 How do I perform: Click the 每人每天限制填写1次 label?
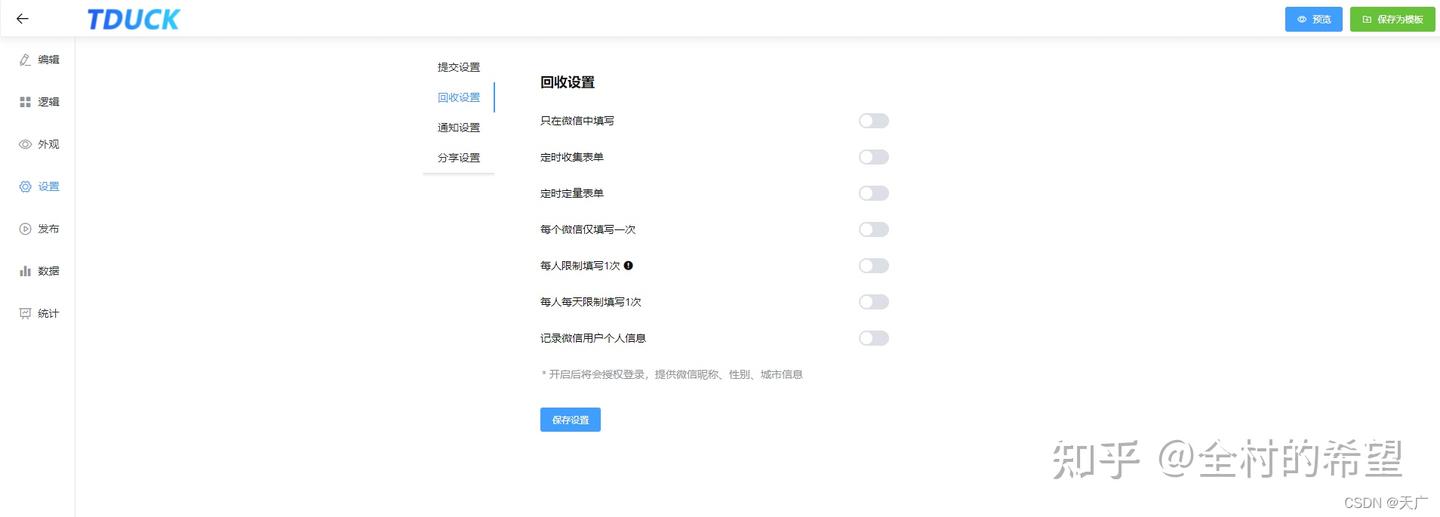pos(590,302)
